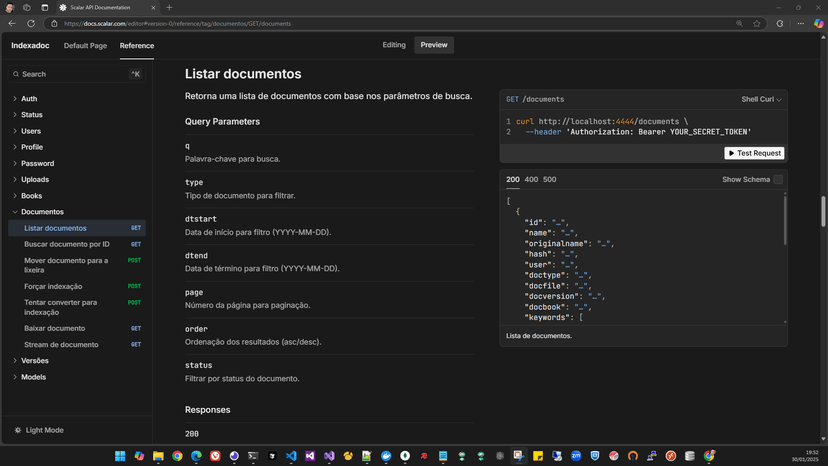Enable the Show Schema checkbox
The width and height of the screenshot is (828, 466).
[x=778, y=180]
